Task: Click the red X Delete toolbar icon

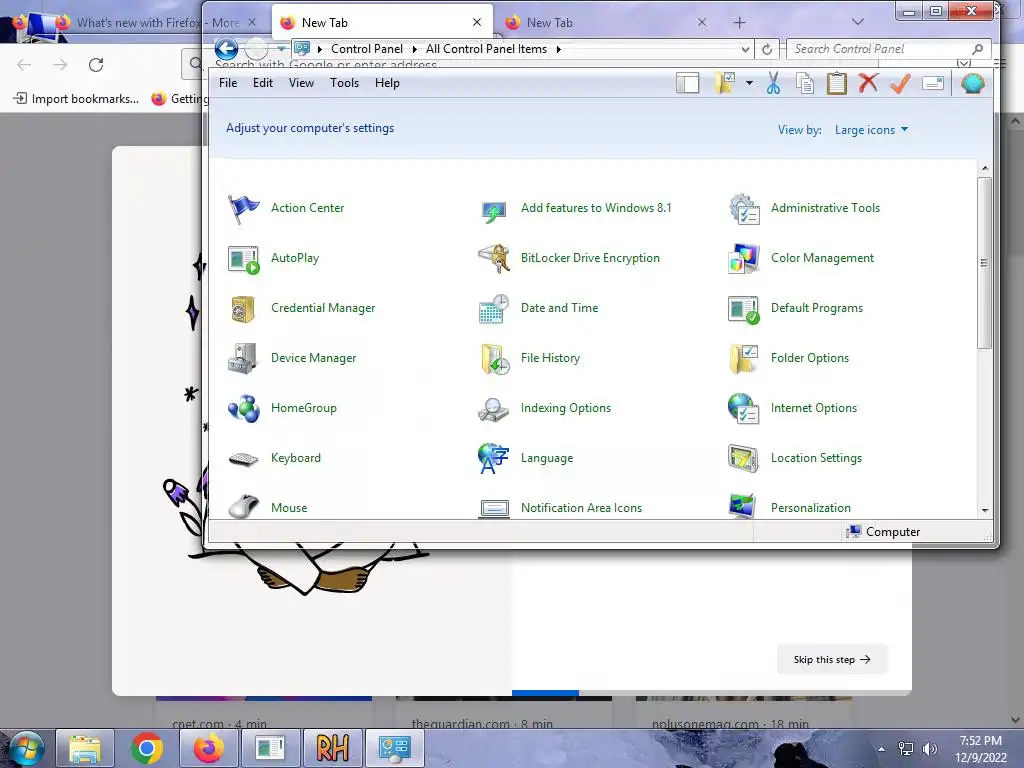Action: pyautogui.click(x=868, y=83)
